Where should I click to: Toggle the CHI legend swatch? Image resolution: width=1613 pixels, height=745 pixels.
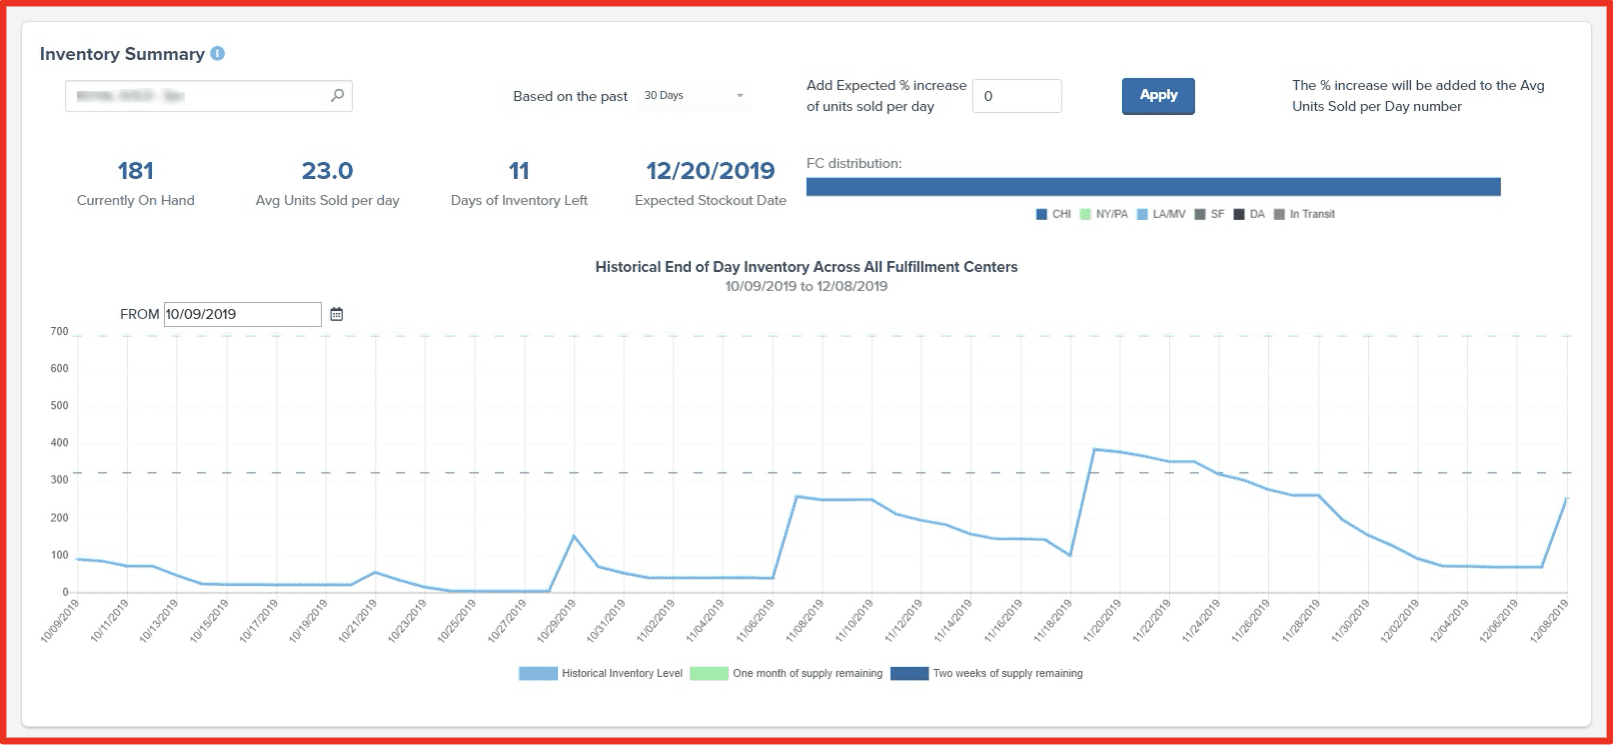(x=1041, y=214)
